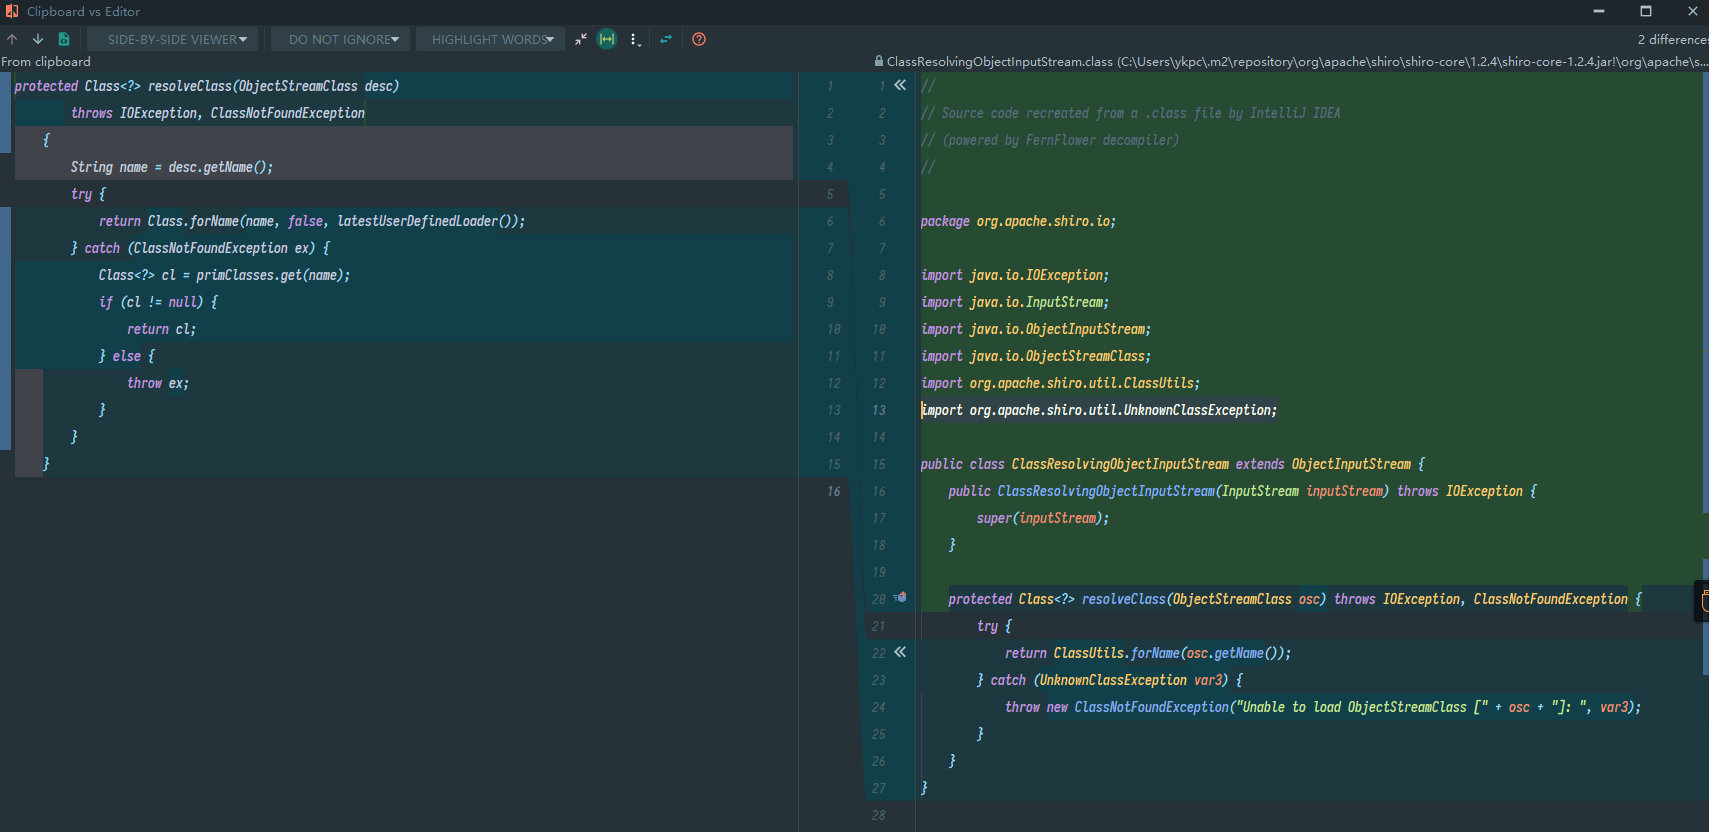Image resolution: width=1709 pixels, height=832 pixels.
Task: Click the 'public class ClassResolvingObjectInputStream' declaration
Action: point(1172,464)
